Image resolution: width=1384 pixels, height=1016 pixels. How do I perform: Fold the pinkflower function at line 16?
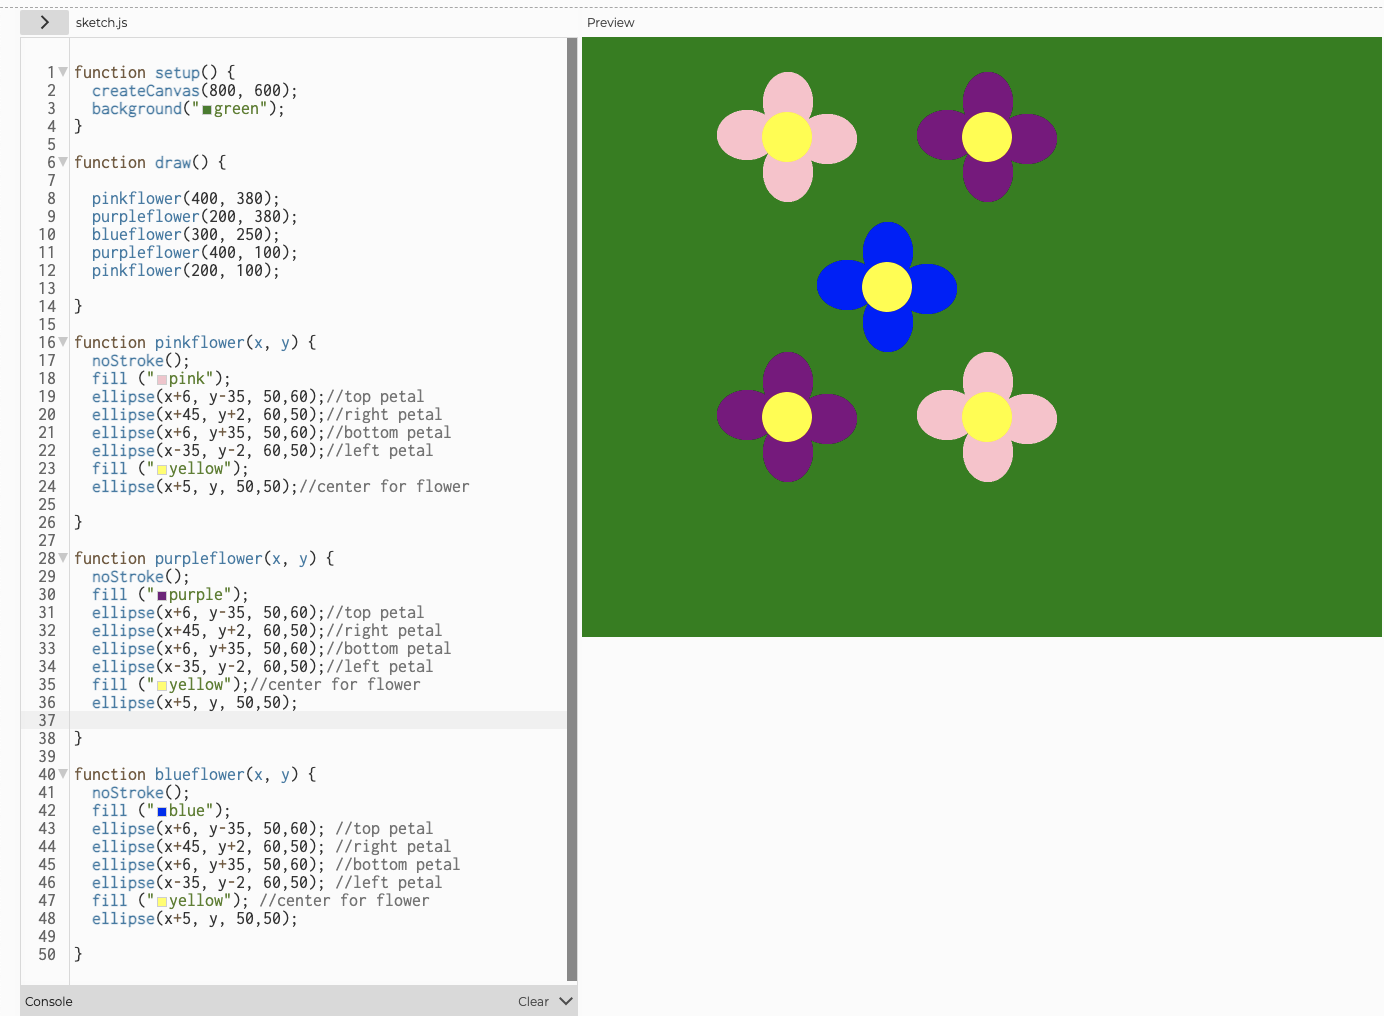pos(63,342)
